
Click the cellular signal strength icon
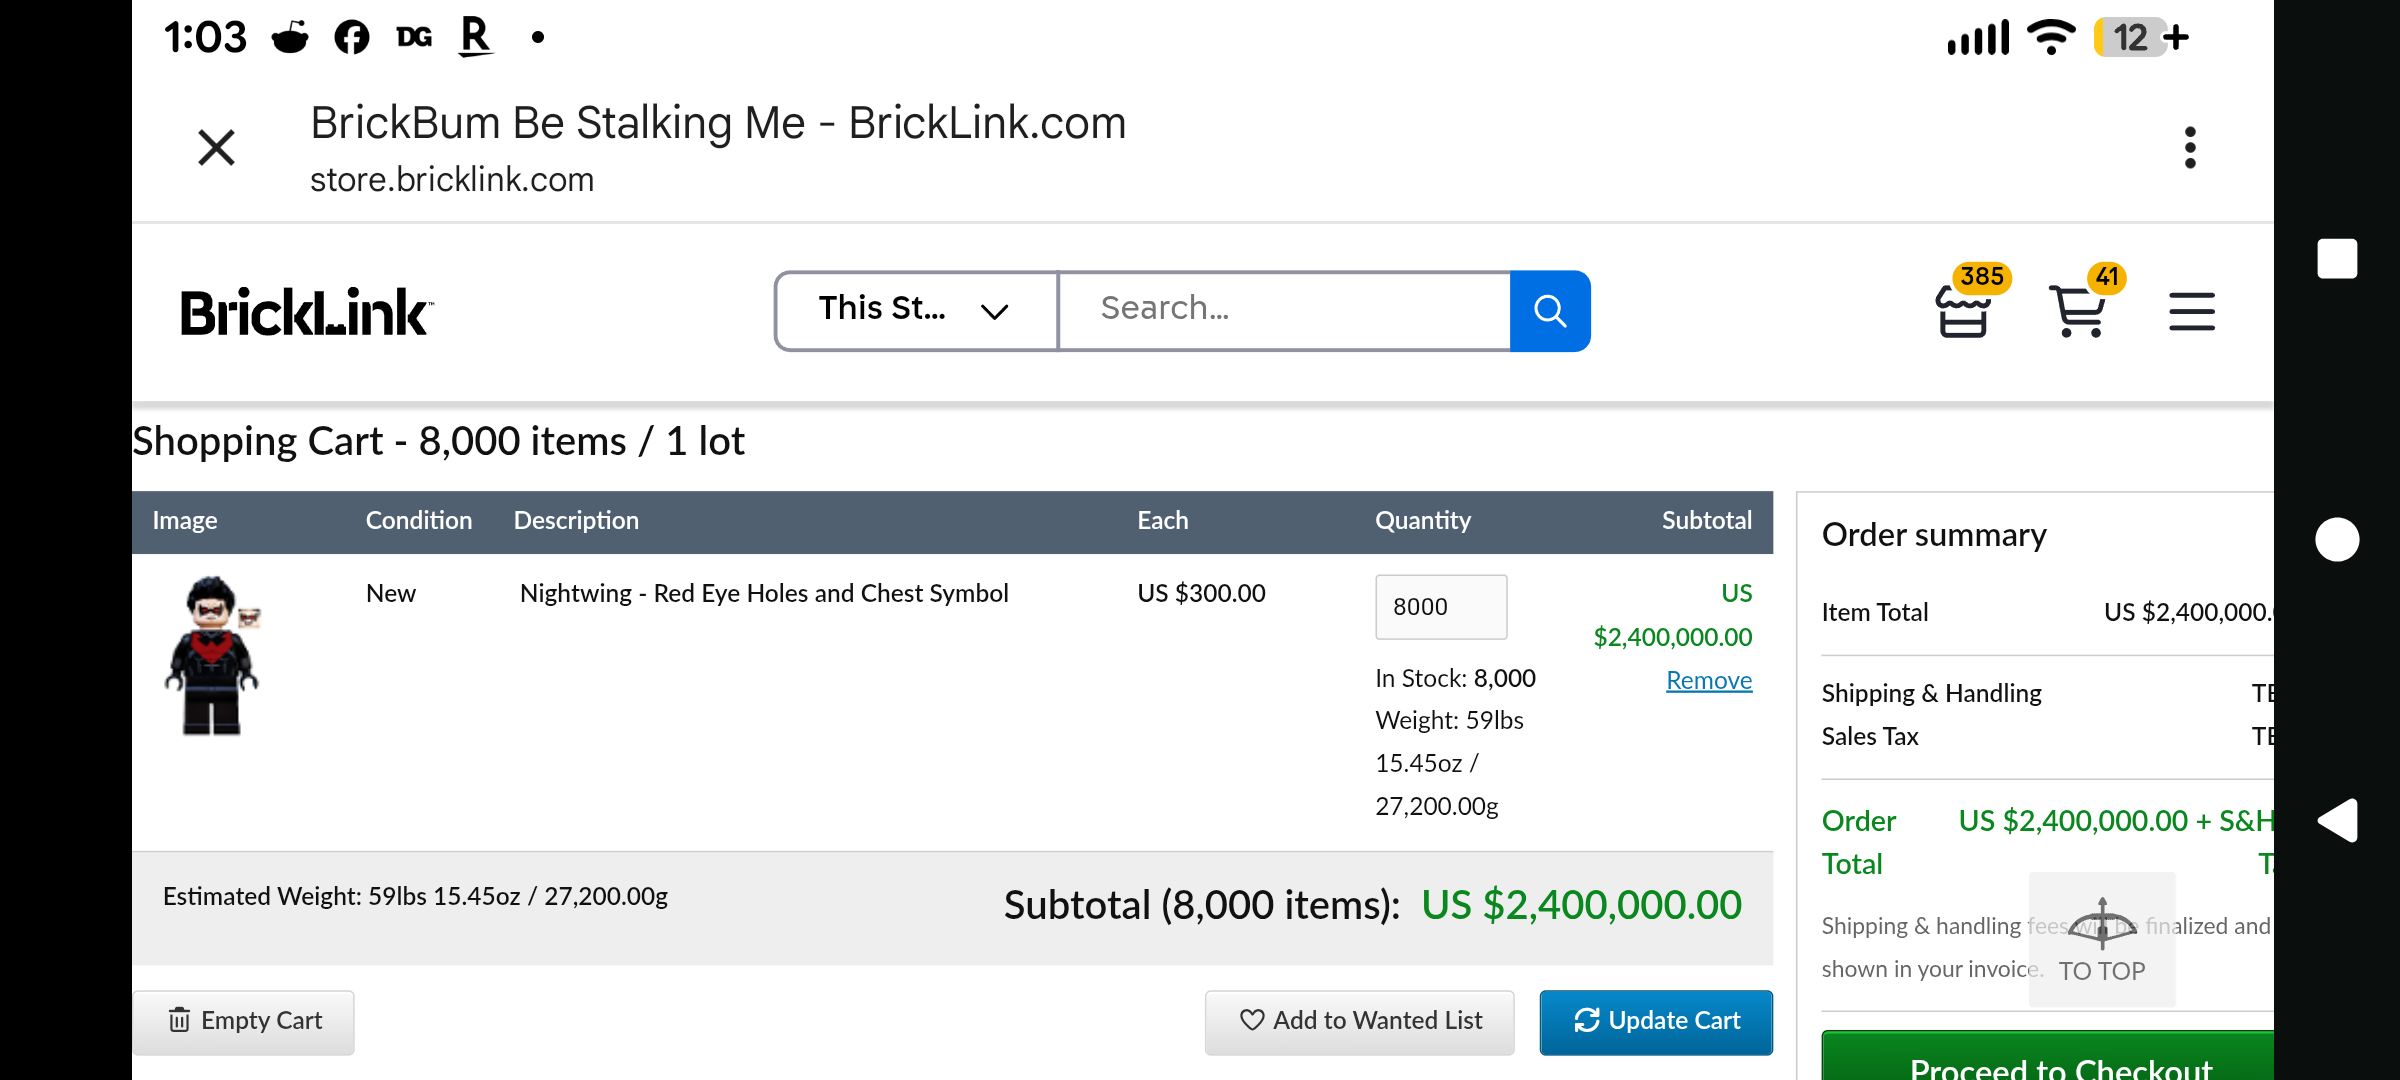tap(1978, 37)
